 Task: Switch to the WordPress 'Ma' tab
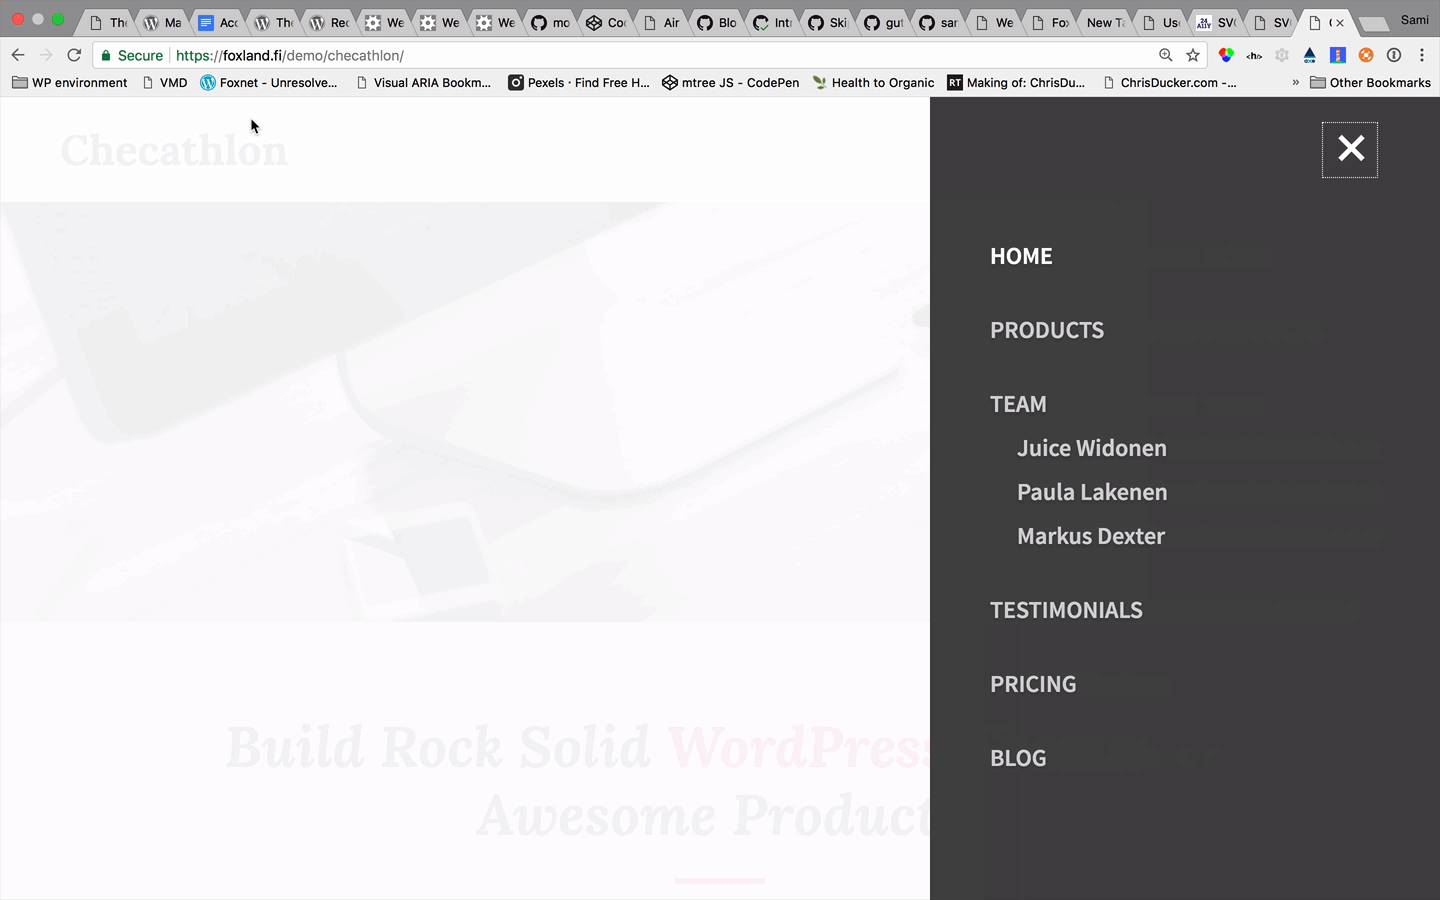point(163,22)
